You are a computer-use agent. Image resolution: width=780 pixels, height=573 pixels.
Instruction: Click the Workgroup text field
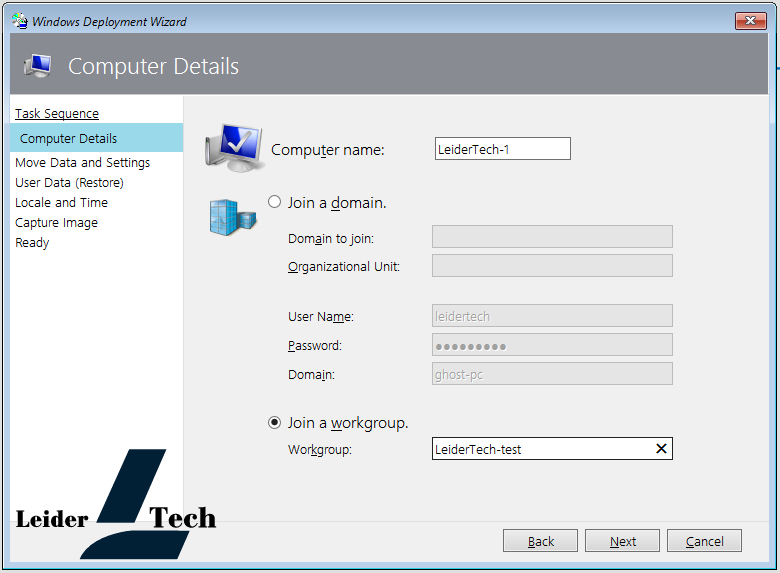coord(552,449)
